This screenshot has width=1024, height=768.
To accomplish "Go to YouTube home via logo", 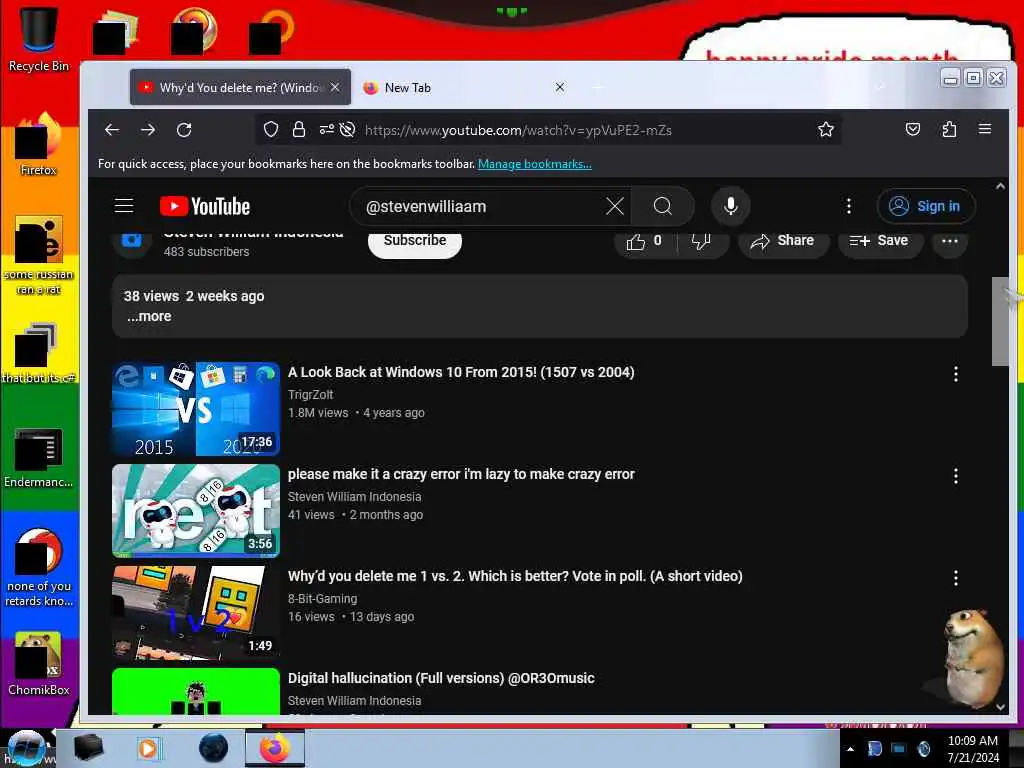I will coord(205,206).
